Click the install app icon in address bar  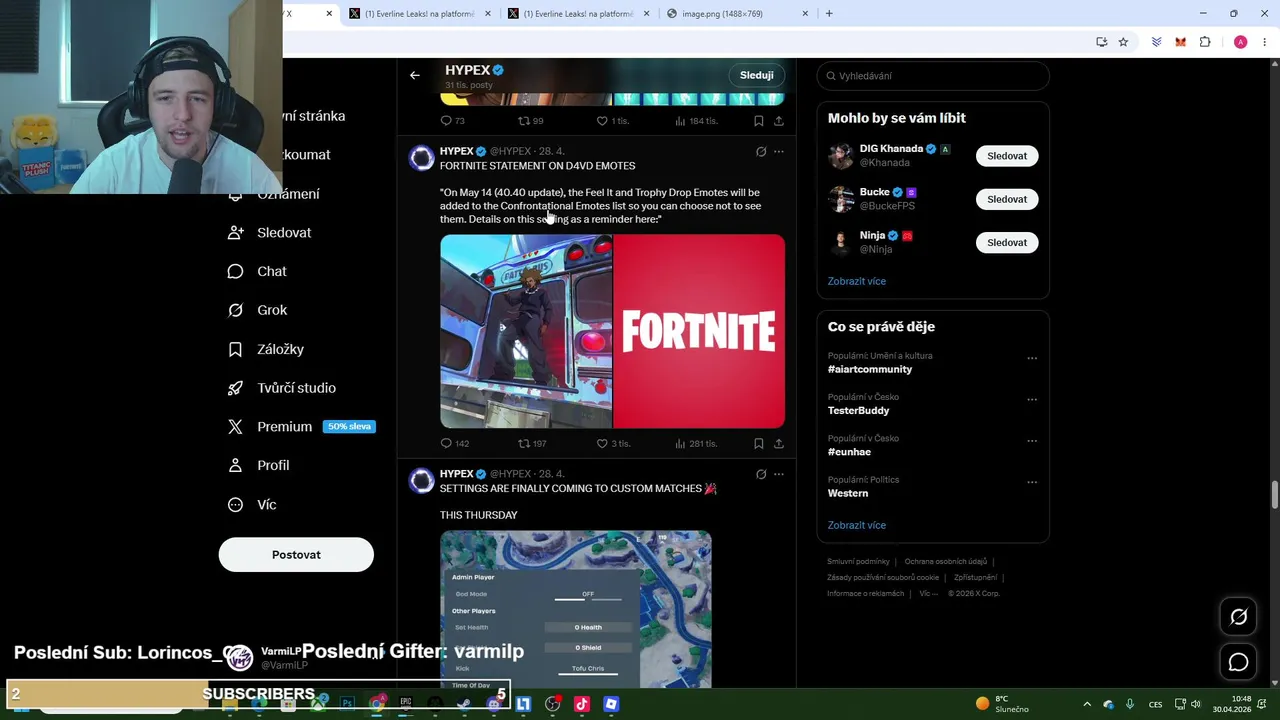click(1101, 42)
